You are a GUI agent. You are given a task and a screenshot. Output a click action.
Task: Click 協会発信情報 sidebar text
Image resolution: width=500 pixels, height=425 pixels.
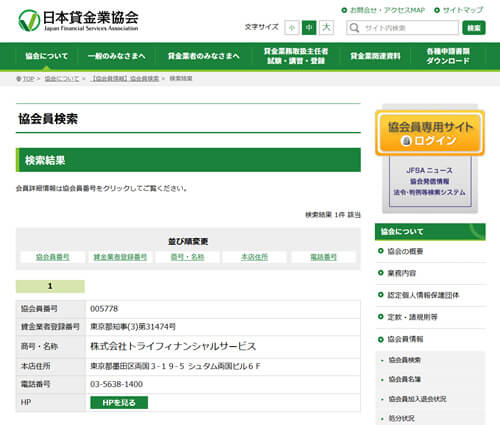[429, 181]
